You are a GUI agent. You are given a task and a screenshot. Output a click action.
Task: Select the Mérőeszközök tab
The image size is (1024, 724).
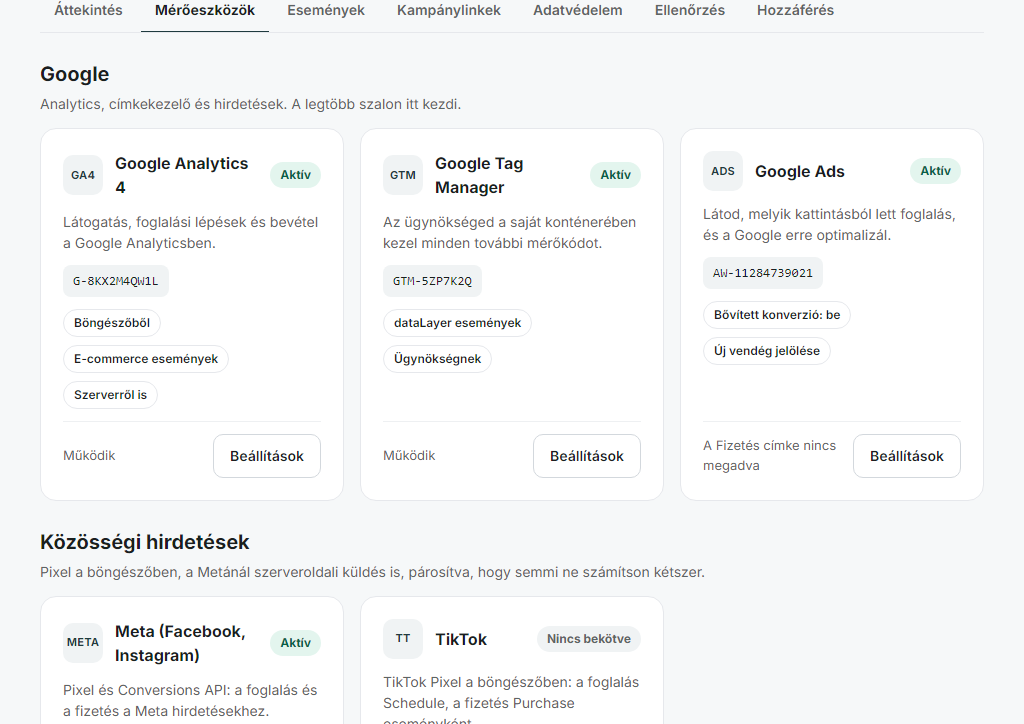click(204, 10)
